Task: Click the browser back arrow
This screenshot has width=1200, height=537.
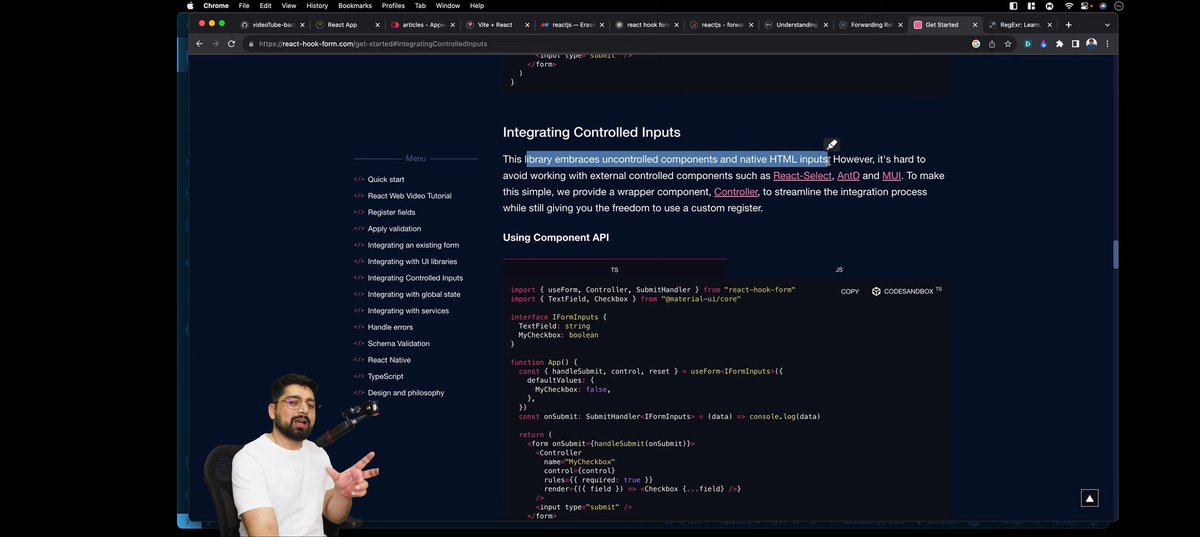Action: coord(199,44)
